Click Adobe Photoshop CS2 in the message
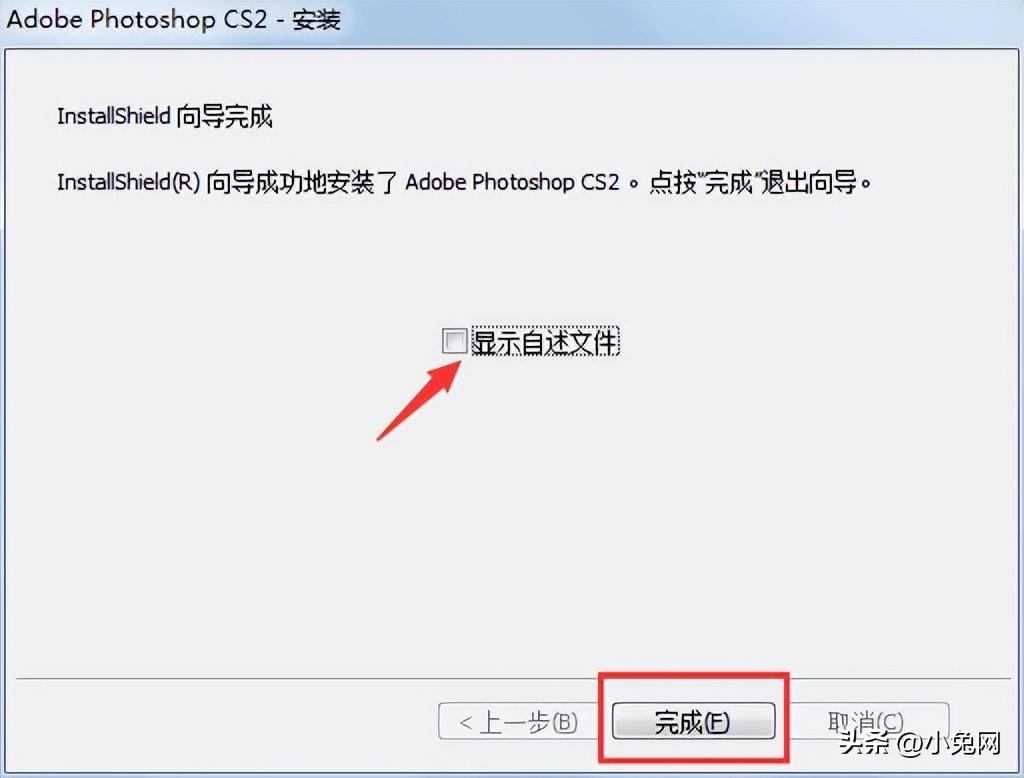Screen dimensions: 1024x778 [513, 182]
